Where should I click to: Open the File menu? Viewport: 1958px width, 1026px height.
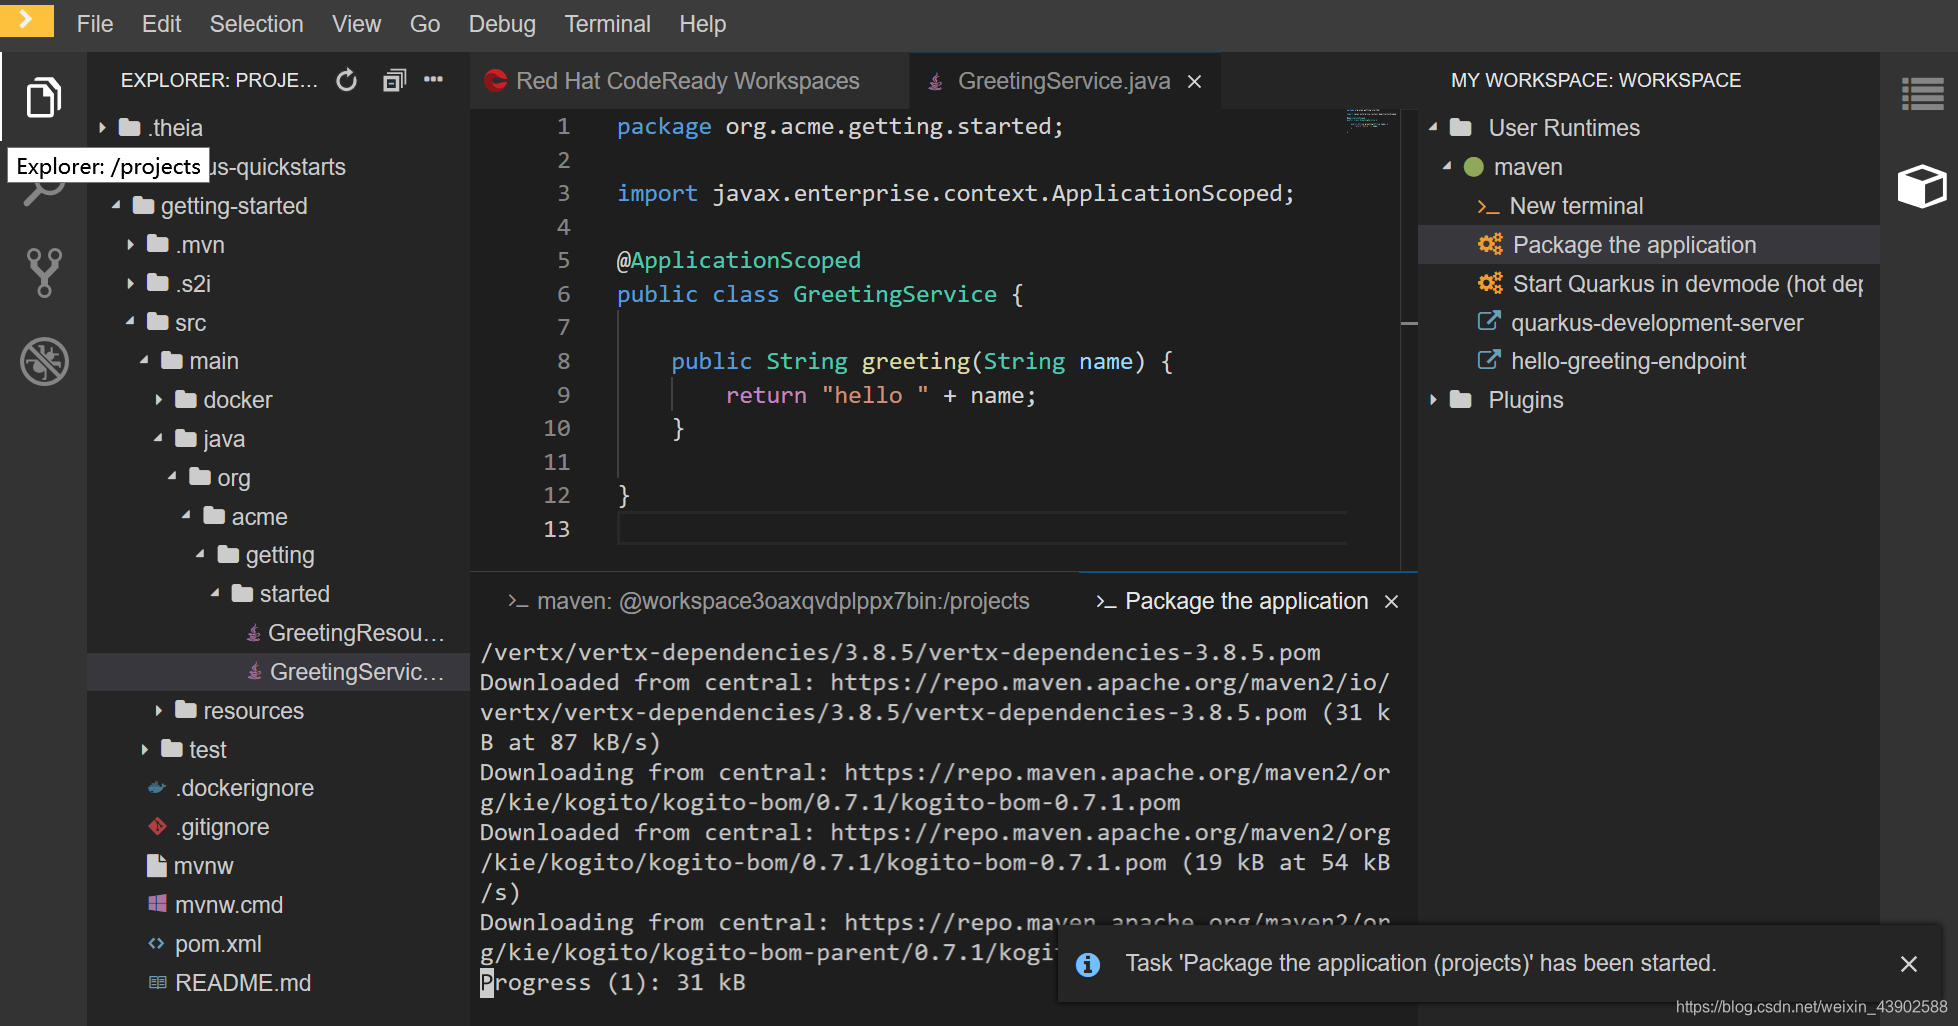(x=95, y=24)
